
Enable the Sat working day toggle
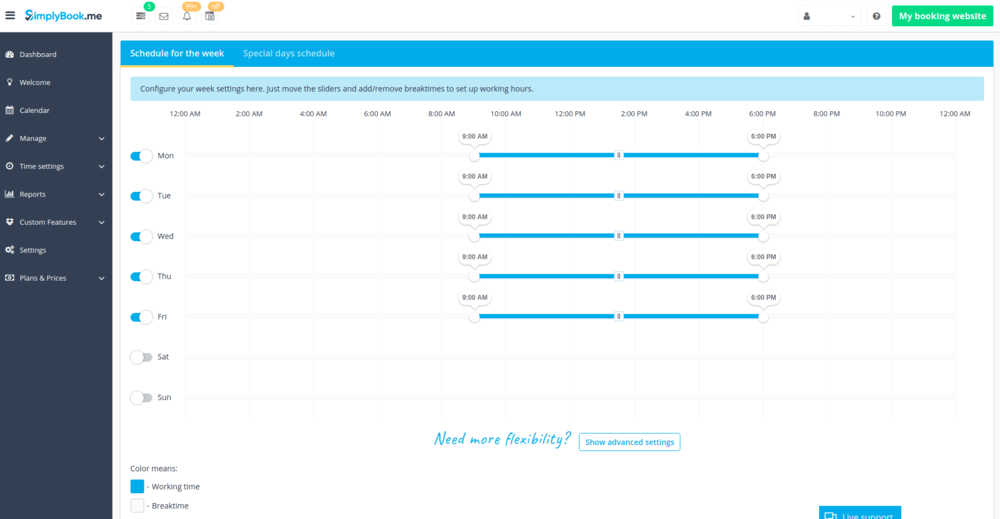click(x=141, y=357)
